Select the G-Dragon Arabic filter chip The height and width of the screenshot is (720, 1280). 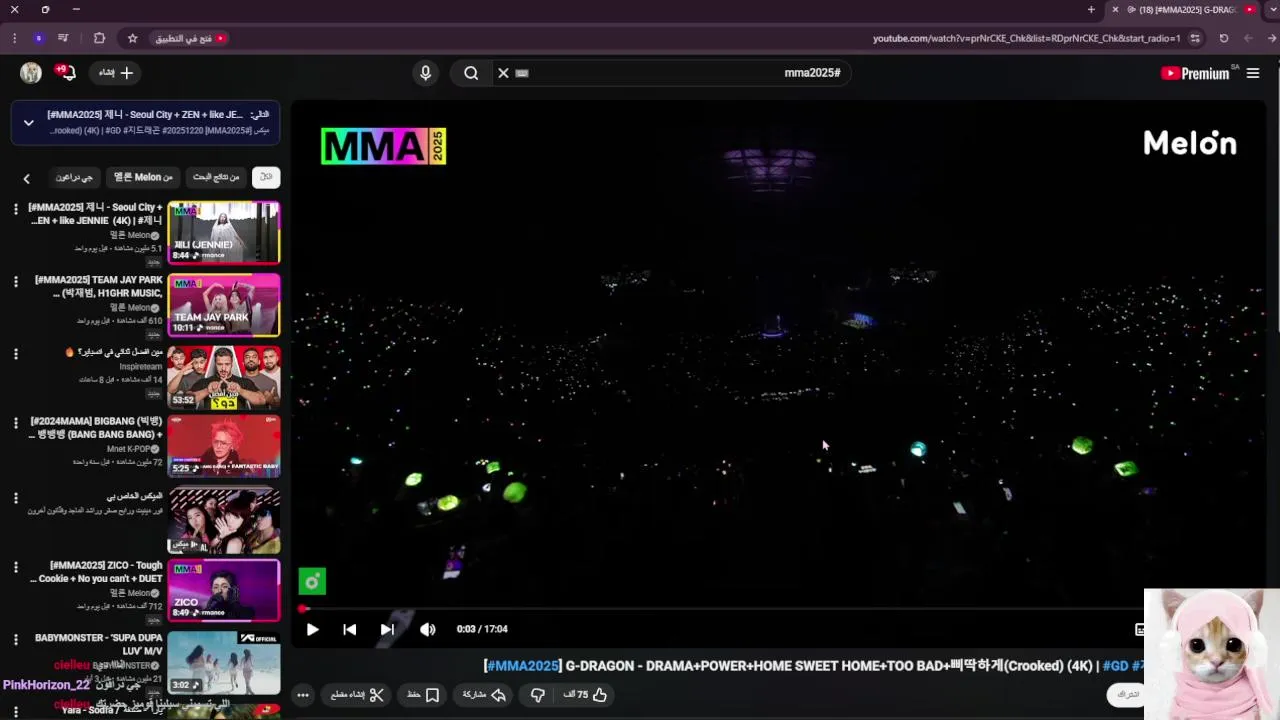click(x=74, y=177)
